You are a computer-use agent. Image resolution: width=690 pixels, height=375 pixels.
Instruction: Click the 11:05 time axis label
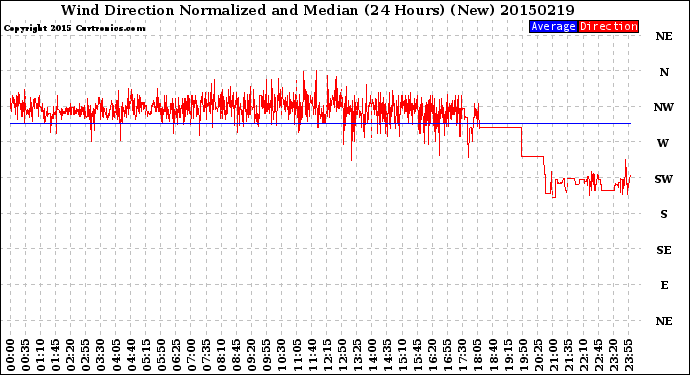pyautogui.click(x=297, y=355)
